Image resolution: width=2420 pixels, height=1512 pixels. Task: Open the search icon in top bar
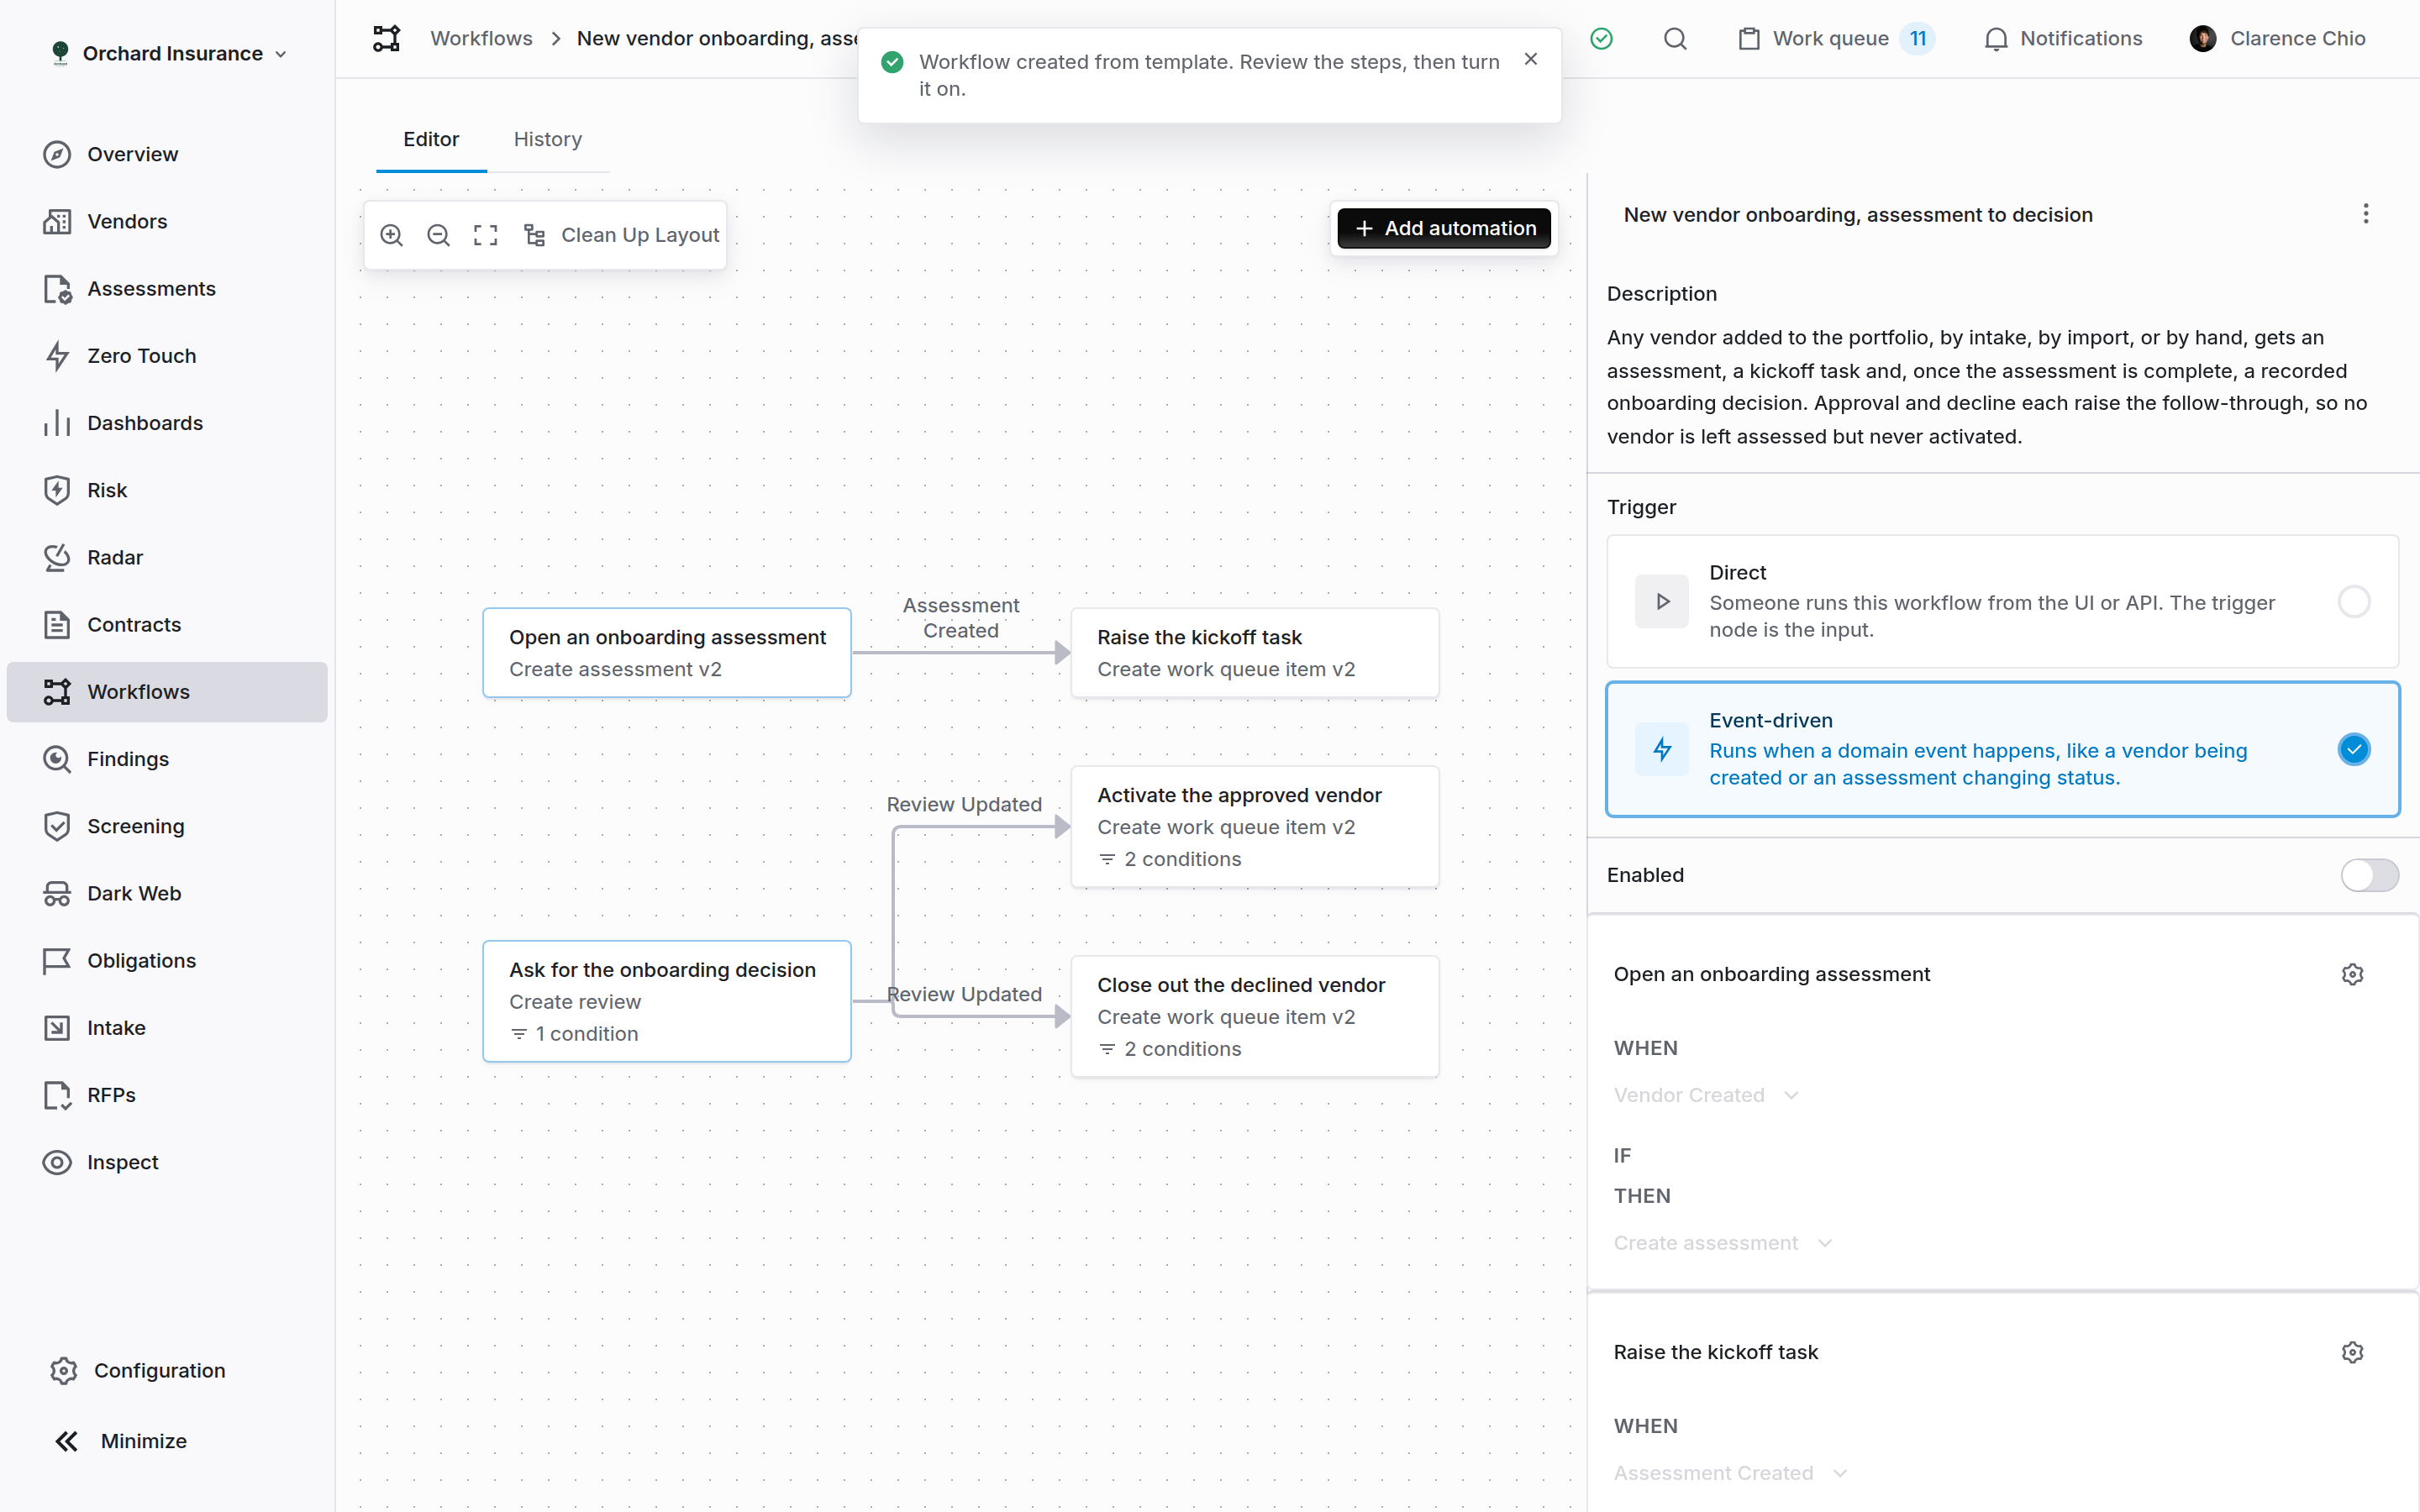(1675, 39)
